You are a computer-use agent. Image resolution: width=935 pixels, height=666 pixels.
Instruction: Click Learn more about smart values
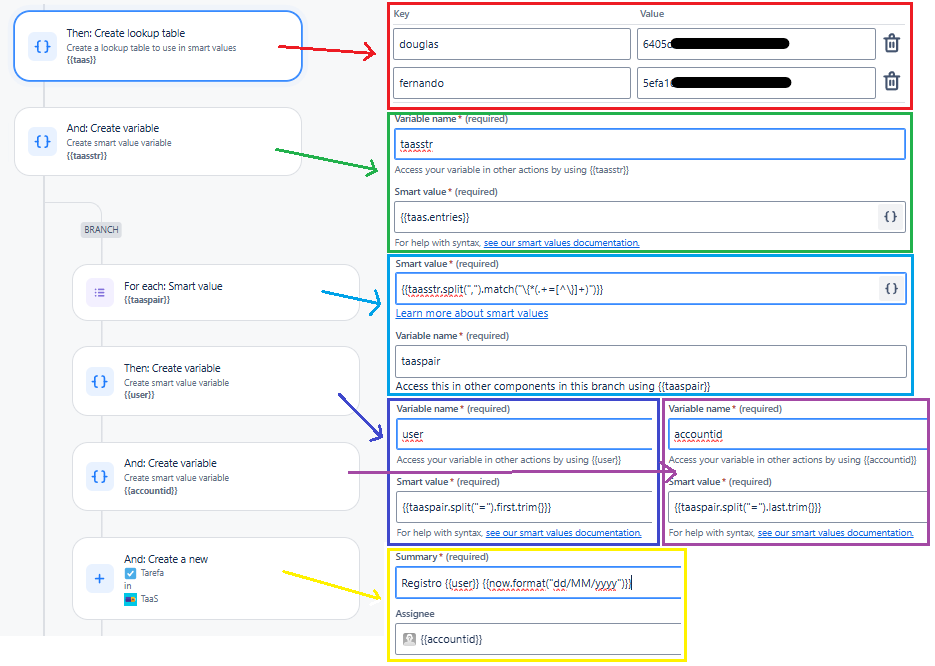point(471,313)
